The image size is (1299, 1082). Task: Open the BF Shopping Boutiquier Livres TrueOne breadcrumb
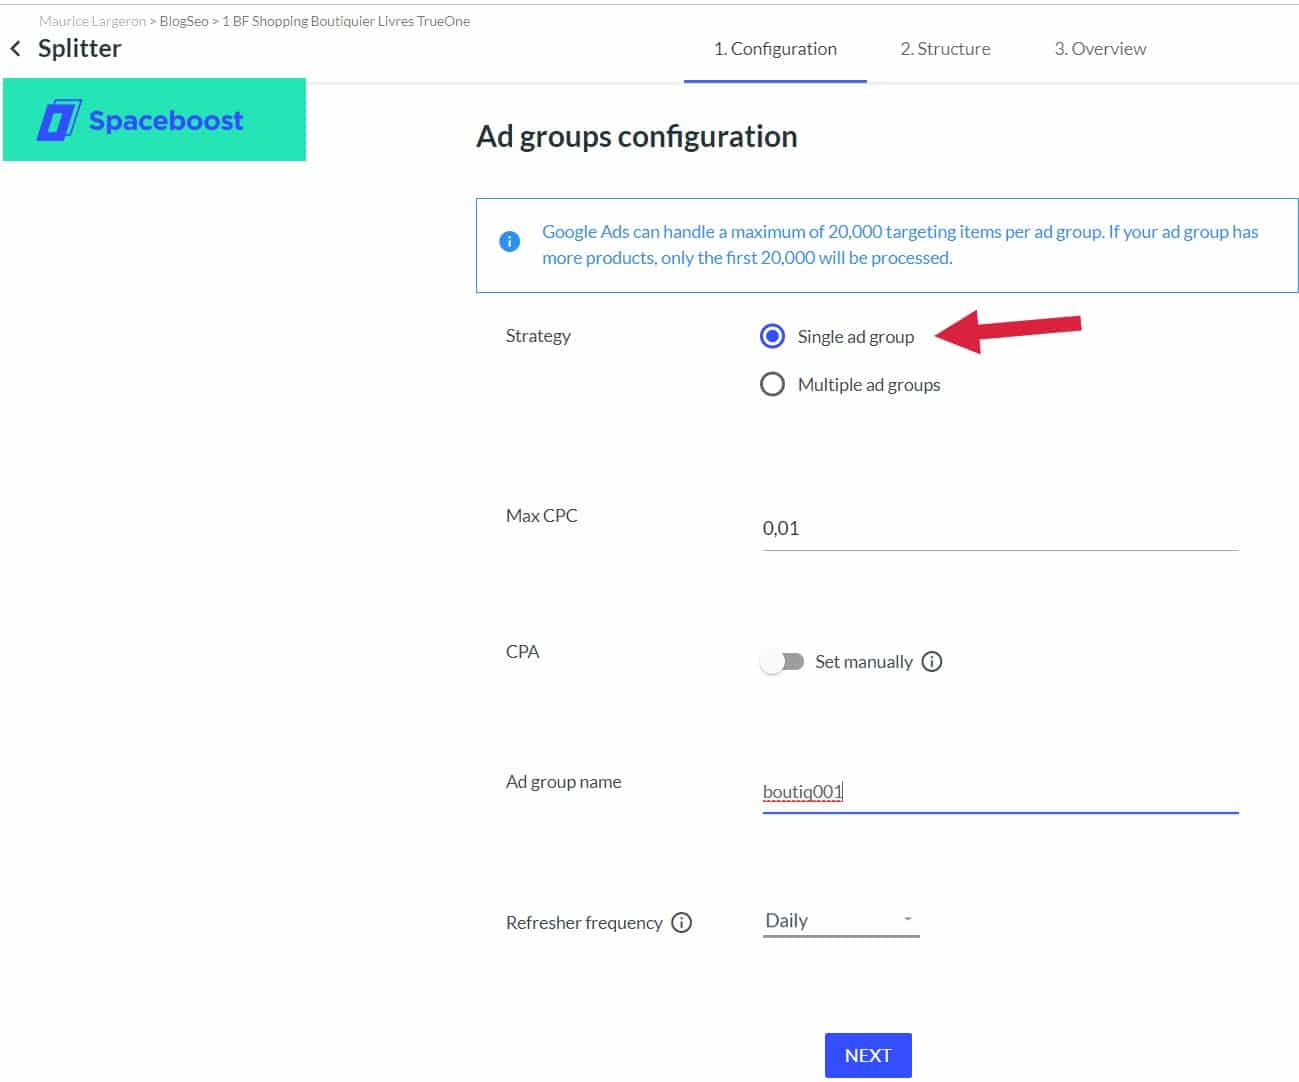pos(345,20)
